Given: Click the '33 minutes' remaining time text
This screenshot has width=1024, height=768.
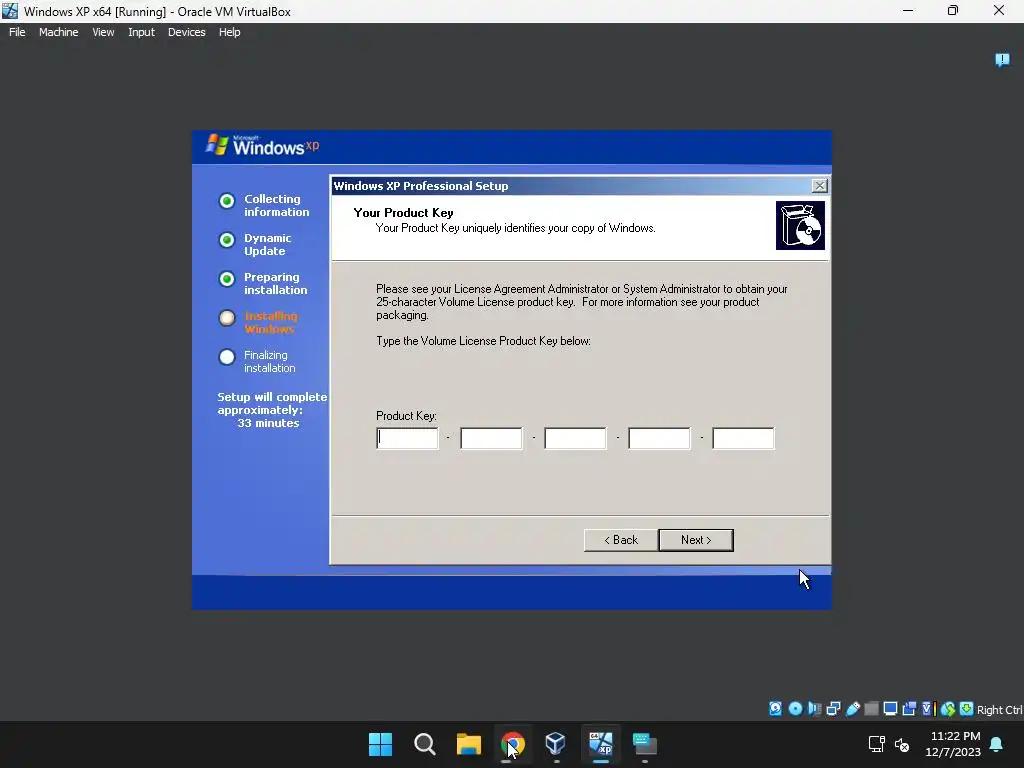Looking at the screenshot, I should click(x=268, y=423).
